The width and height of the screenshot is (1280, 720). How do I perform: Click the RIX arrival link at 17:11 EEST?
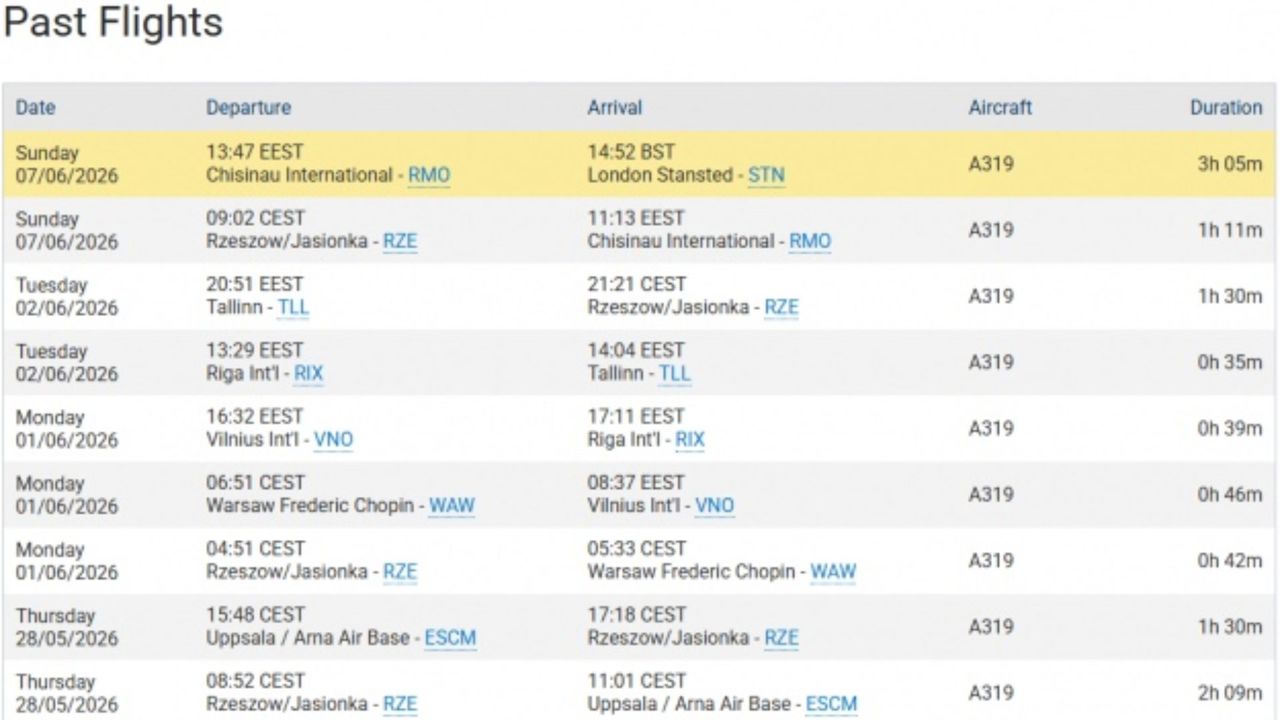click(690, 439)
